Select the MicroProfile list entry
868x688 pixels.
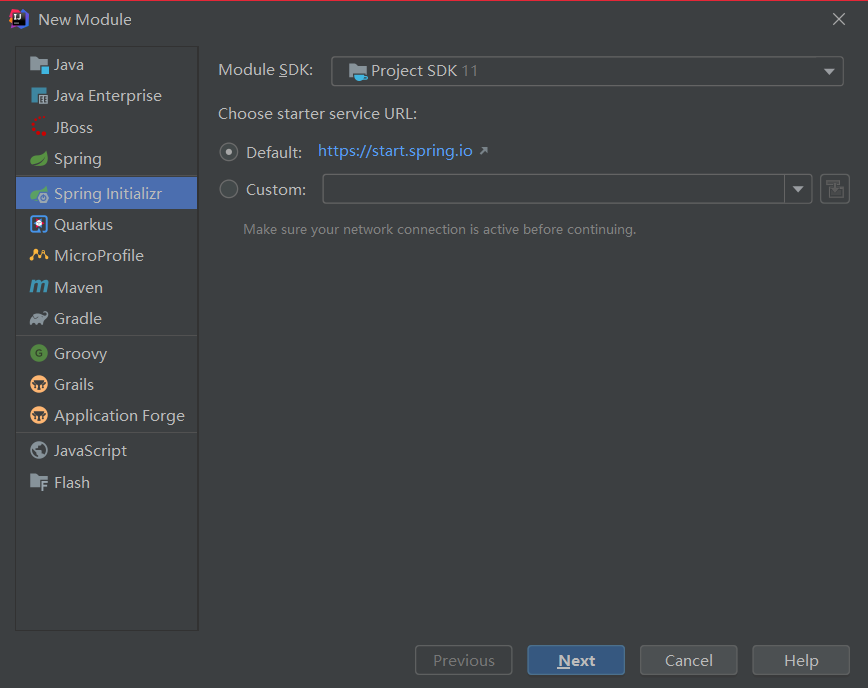[x=106, y=255]
